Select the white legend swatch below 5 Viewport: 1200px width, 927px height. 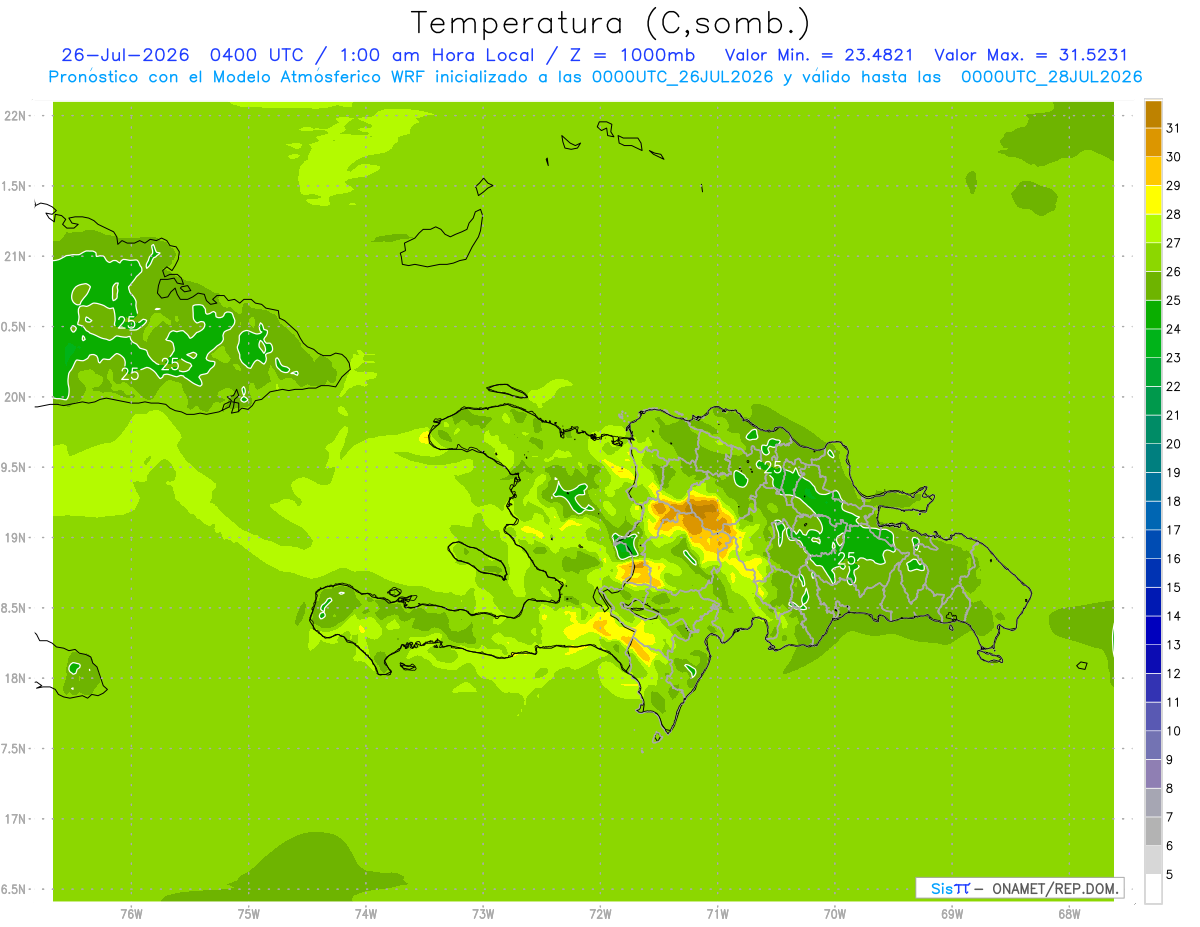pos(1153,889)
